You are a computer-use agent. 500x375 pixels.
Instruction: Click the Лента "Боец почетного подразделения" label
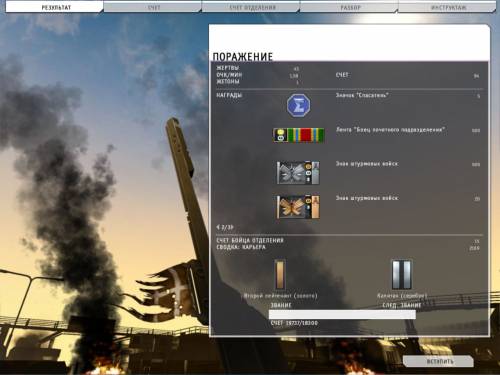click(390, 130)
